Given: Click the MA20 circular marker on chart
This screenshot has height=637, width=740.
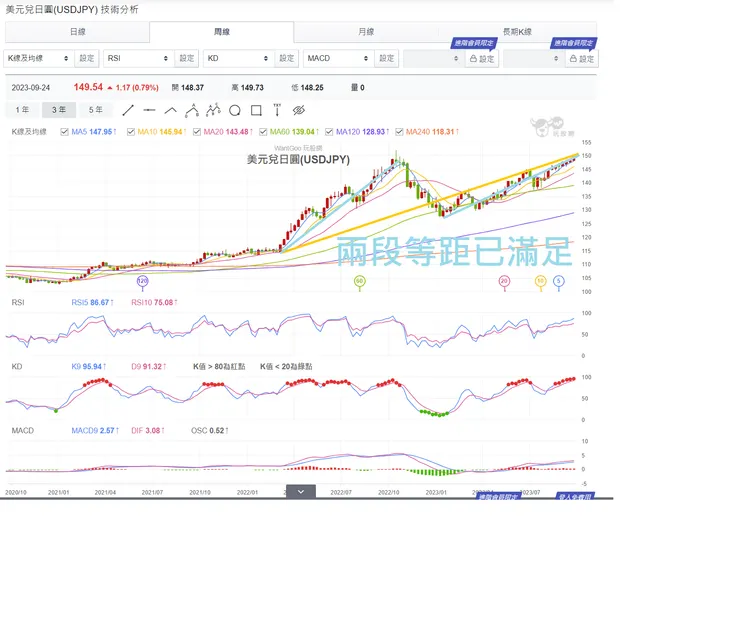Looking at the screenshot, I should 504,281.
